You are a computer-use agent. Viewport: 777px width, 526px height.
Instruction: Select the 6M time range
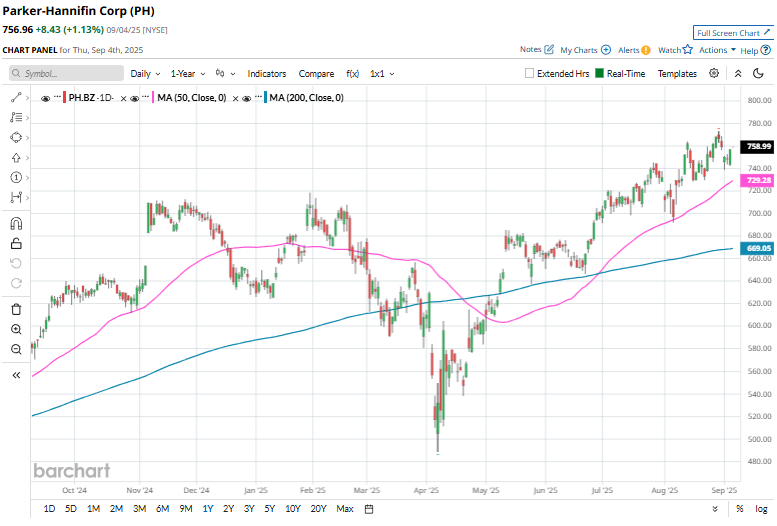point(163,509)
